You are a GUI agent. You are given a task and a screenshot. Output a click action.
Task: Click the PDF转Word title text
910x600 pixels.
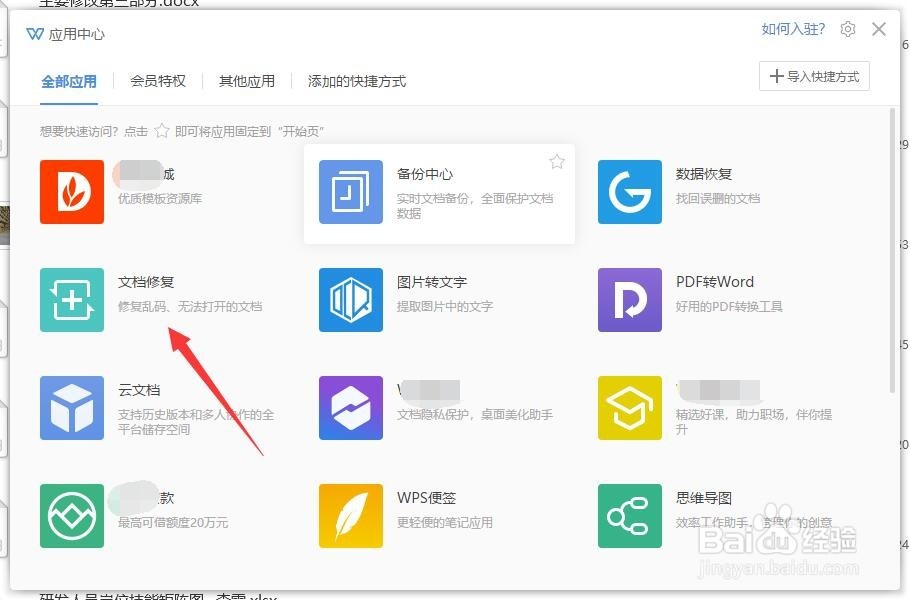715,282
